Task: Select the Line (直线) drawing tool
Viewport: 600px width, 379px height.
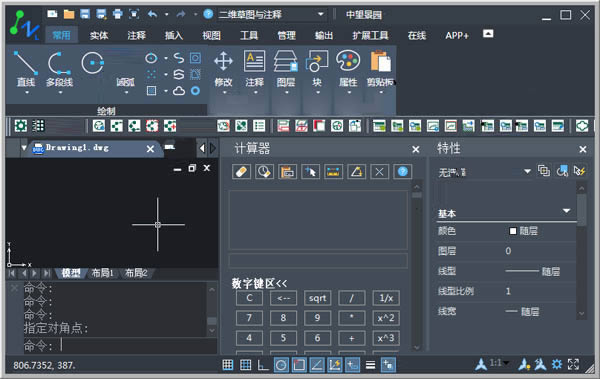Action: tap(26, 69)
